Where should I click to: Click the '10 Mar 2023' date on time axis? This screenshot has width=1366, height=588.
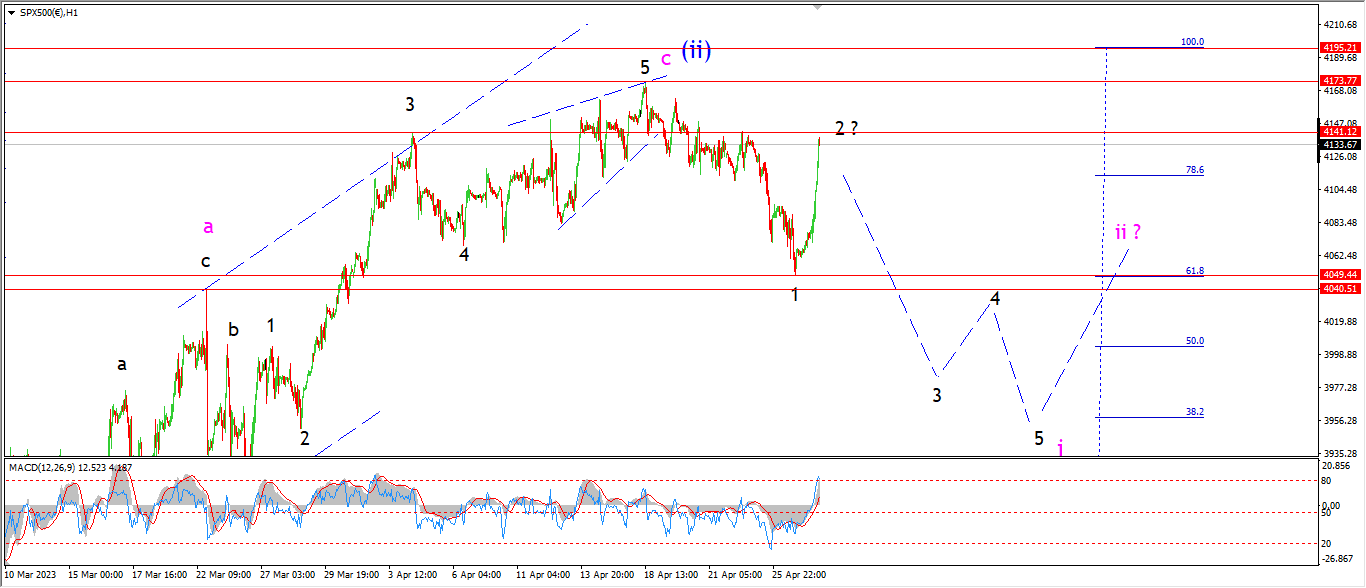click(x=31, y=575)
